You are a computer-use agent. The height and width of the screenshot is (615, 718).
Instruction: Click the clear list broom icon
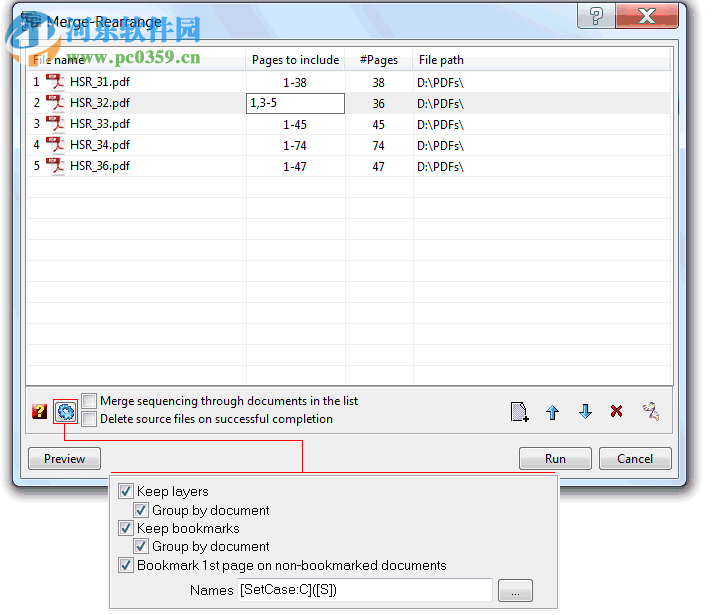click(651, 411)
